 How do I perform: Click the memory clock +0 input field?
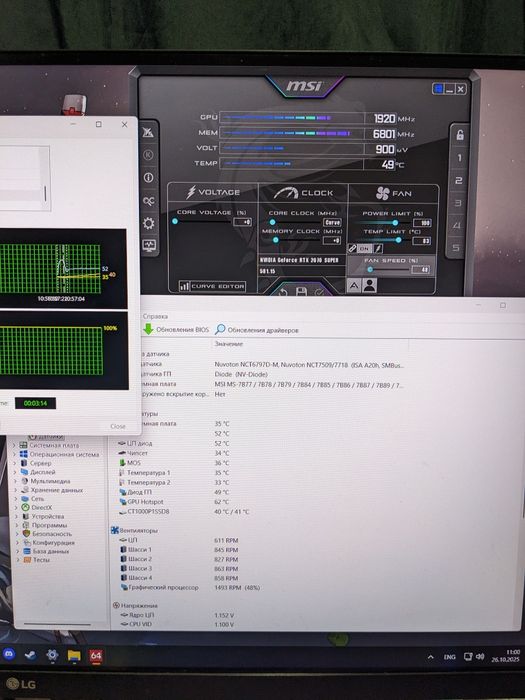pos(332,240)
